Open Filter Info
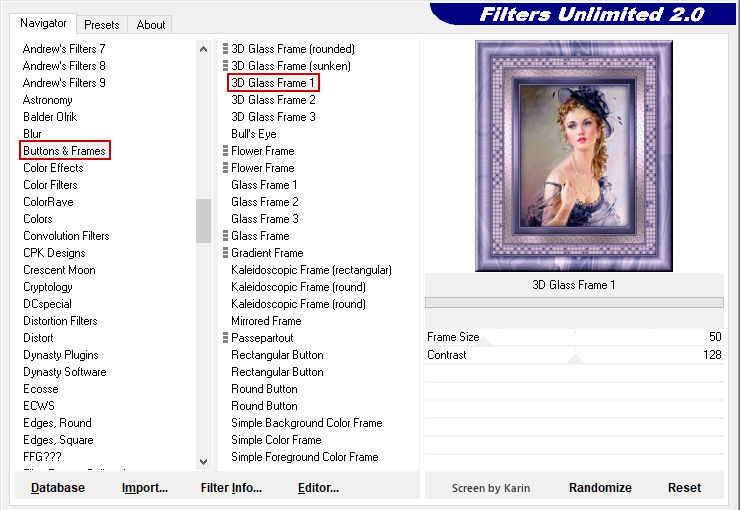 tap(231, 488)
